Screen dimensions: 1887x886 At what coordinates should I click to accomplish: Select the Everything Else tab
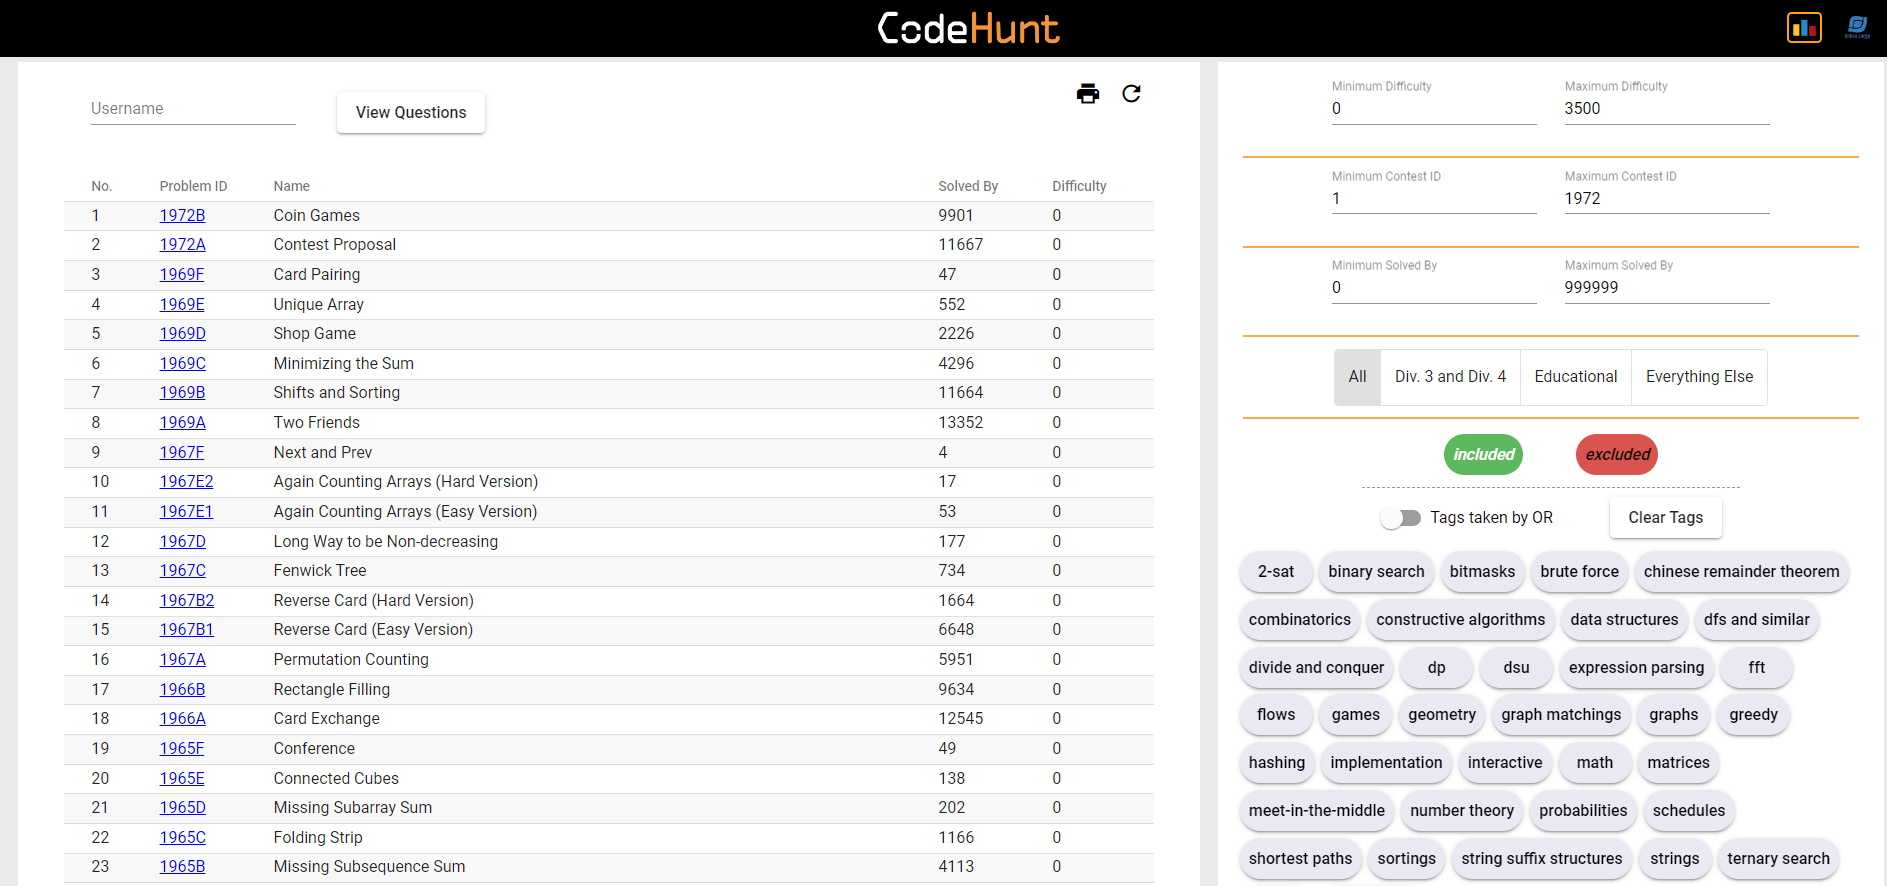(1699, 377)
